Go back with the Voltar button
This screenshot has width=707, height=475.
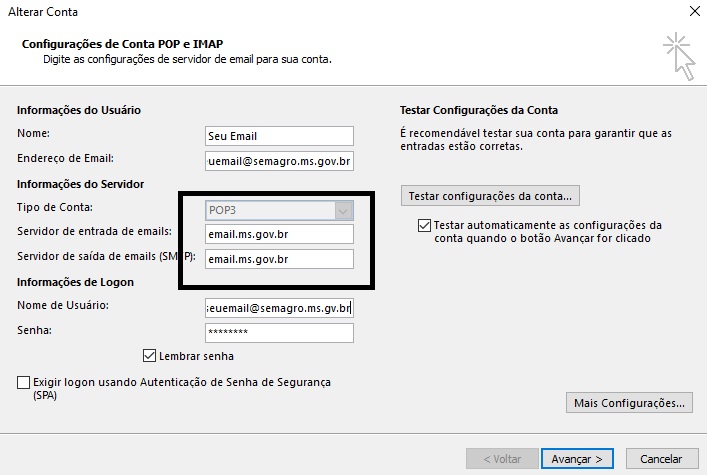pos(501,458)
